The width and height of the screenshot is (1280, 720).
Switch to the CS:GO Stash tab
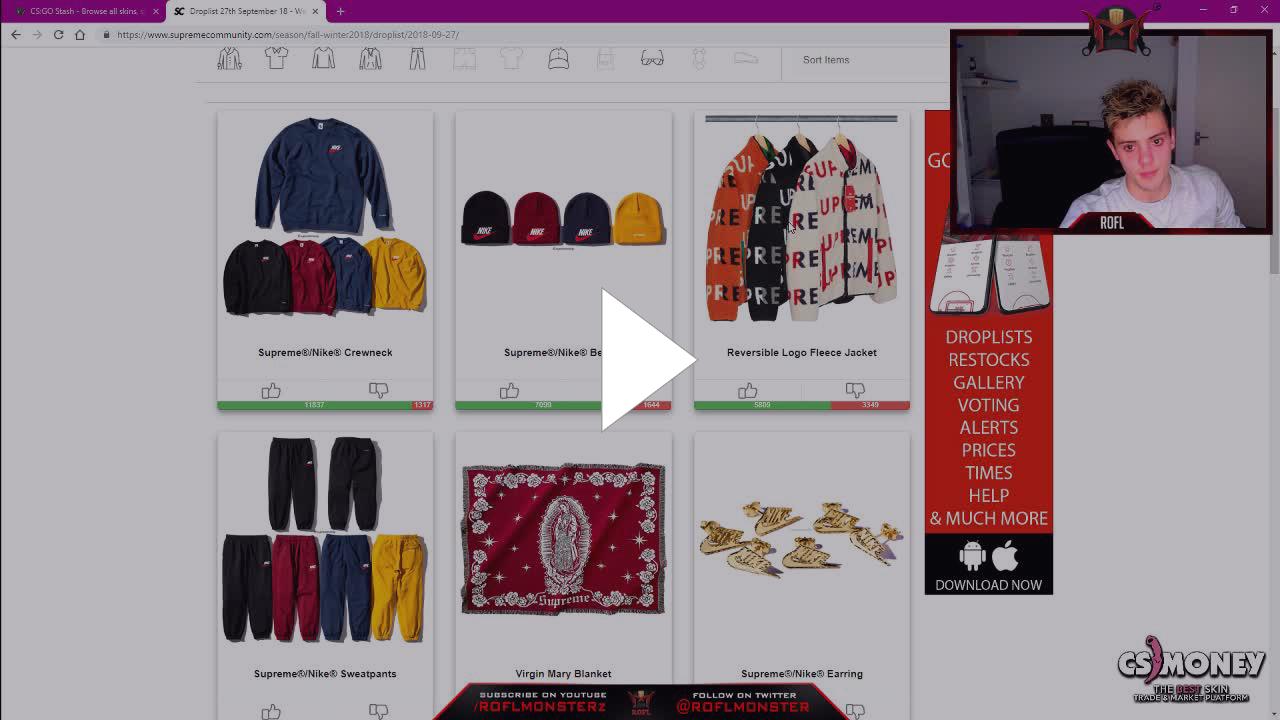(84, 11)
